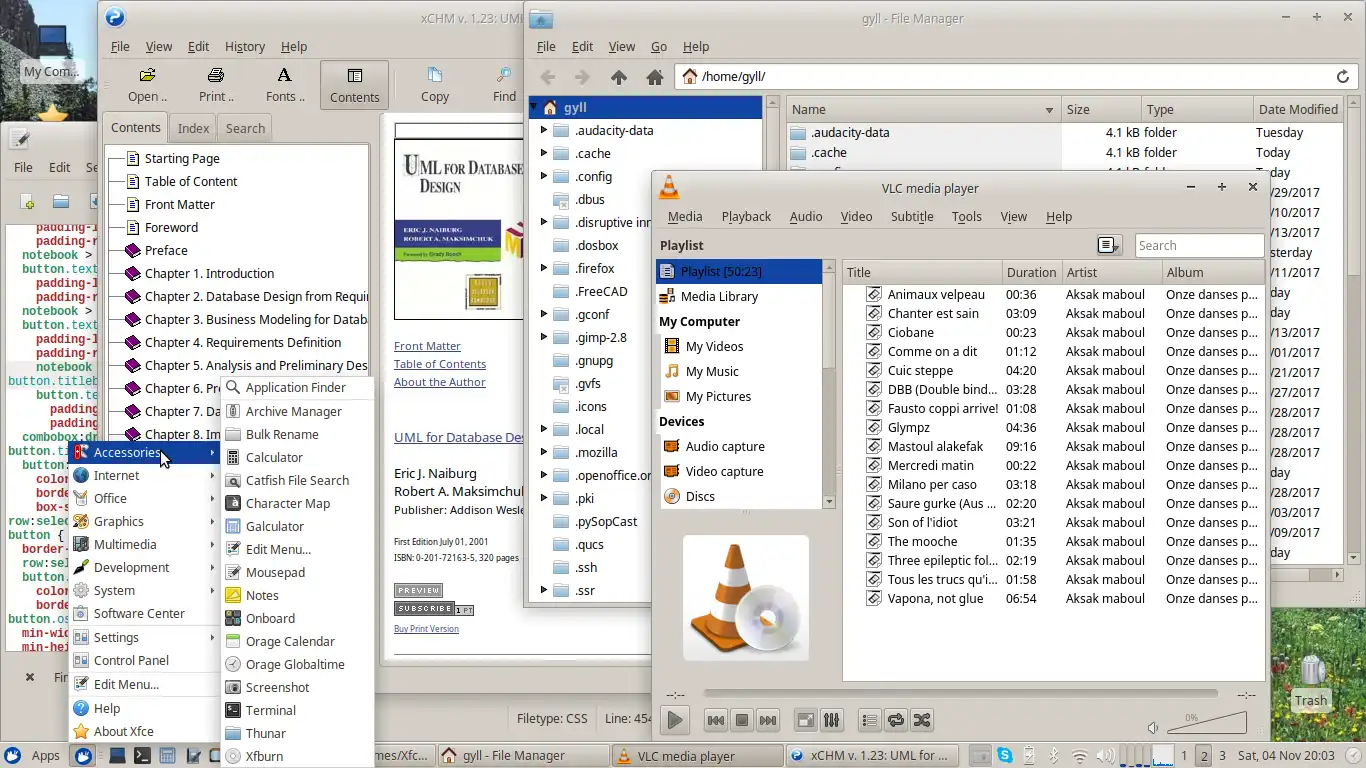Follow the About the Author link
Screen dimensions: 1366x768
[x=440, y=382]
